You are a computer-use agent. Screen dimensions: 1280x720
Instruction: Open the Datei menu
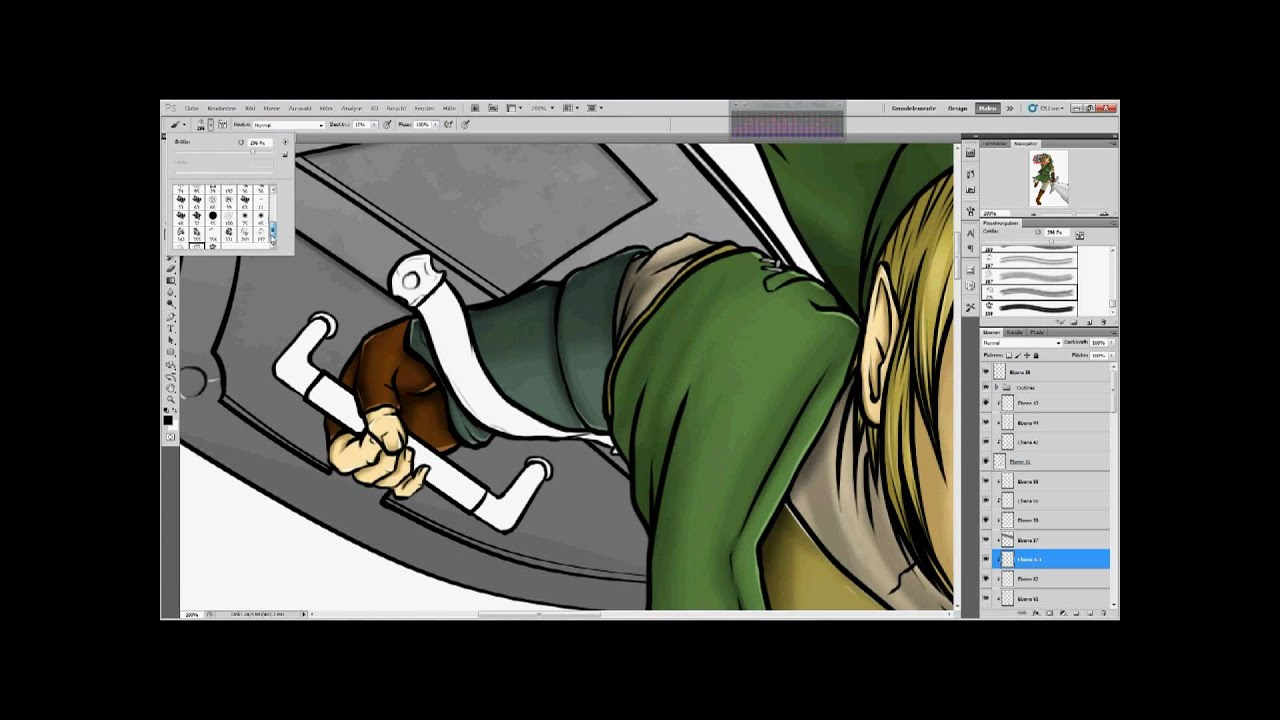(x=192, y=107)
